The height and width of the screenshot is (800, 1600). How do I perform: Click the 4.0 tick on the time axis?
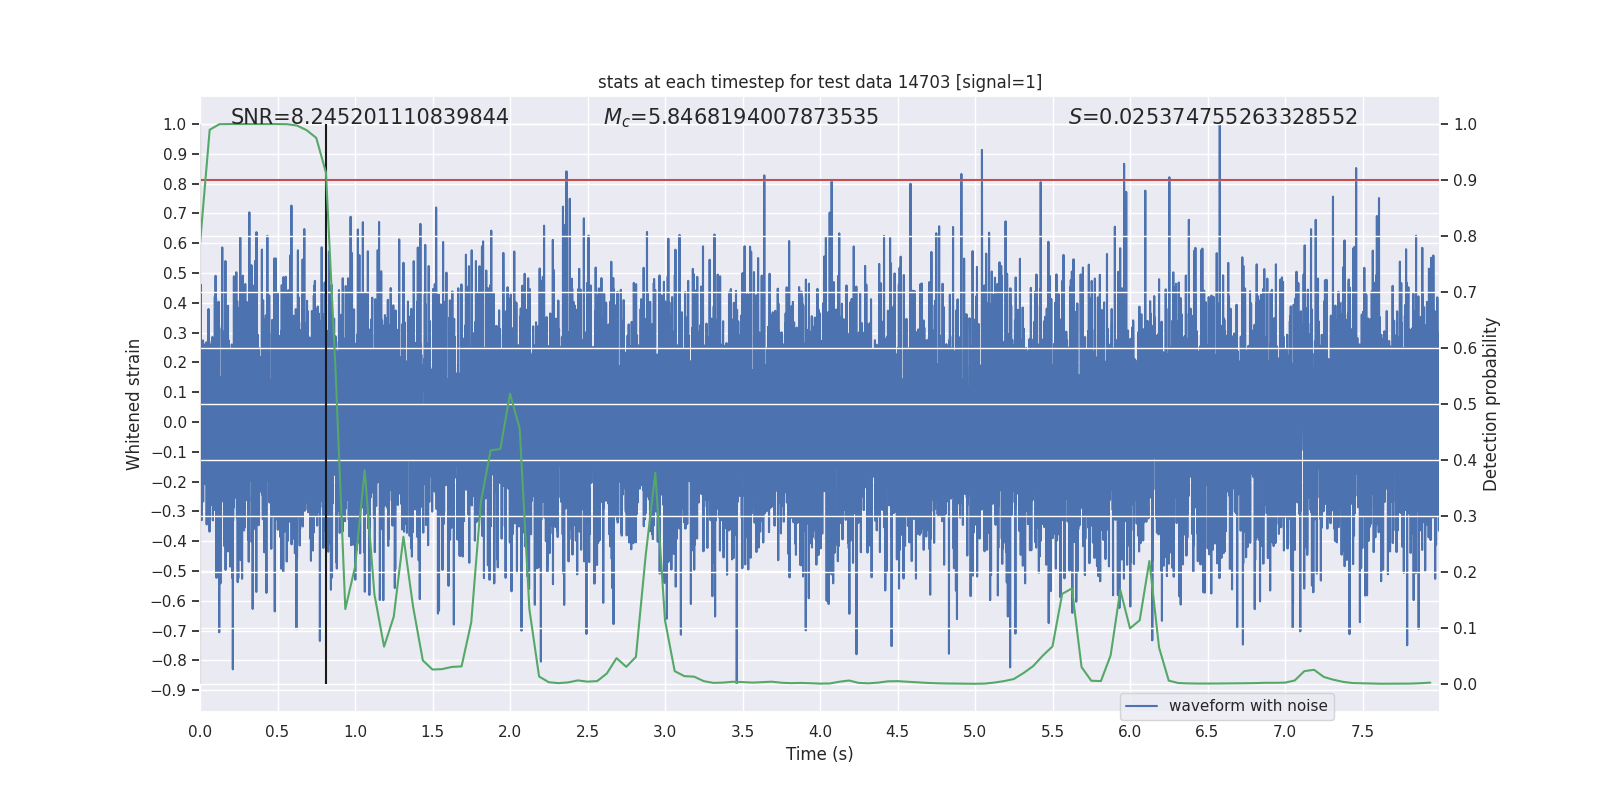tap(820, 731)
